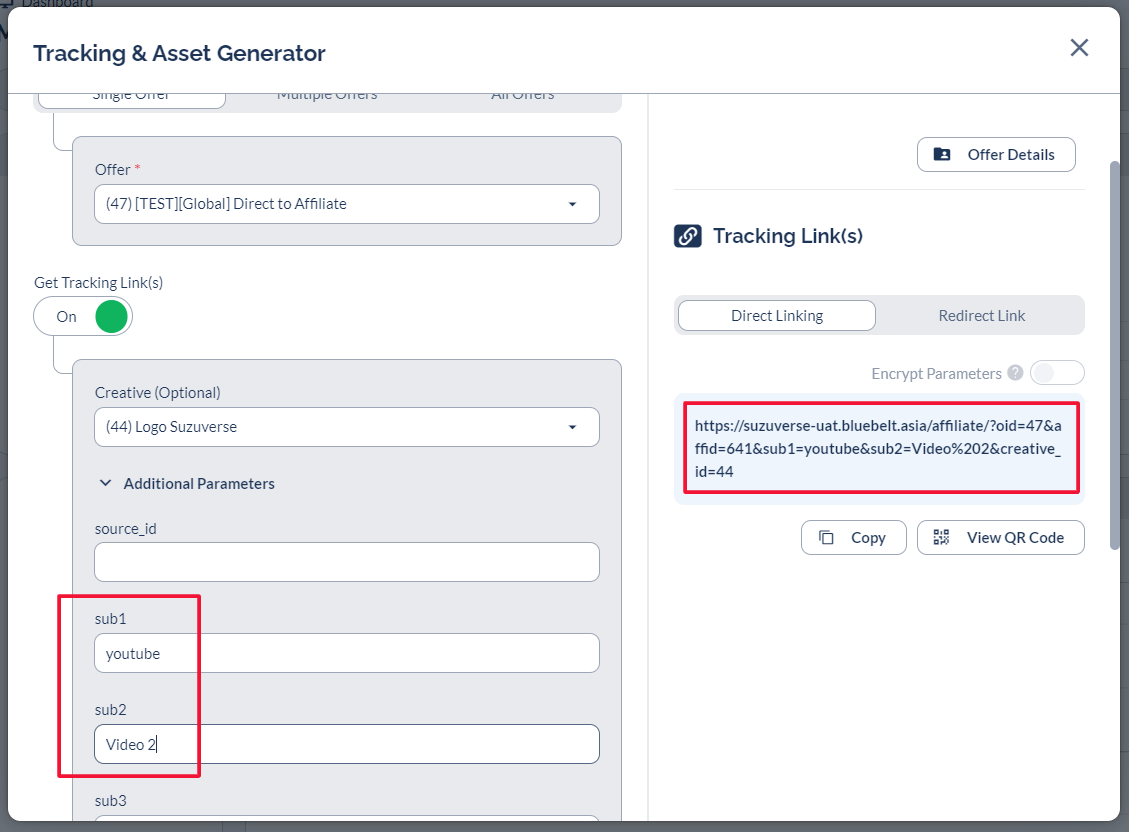
Task: Click the sub1 field containing youtube
Action: point(346,654)
